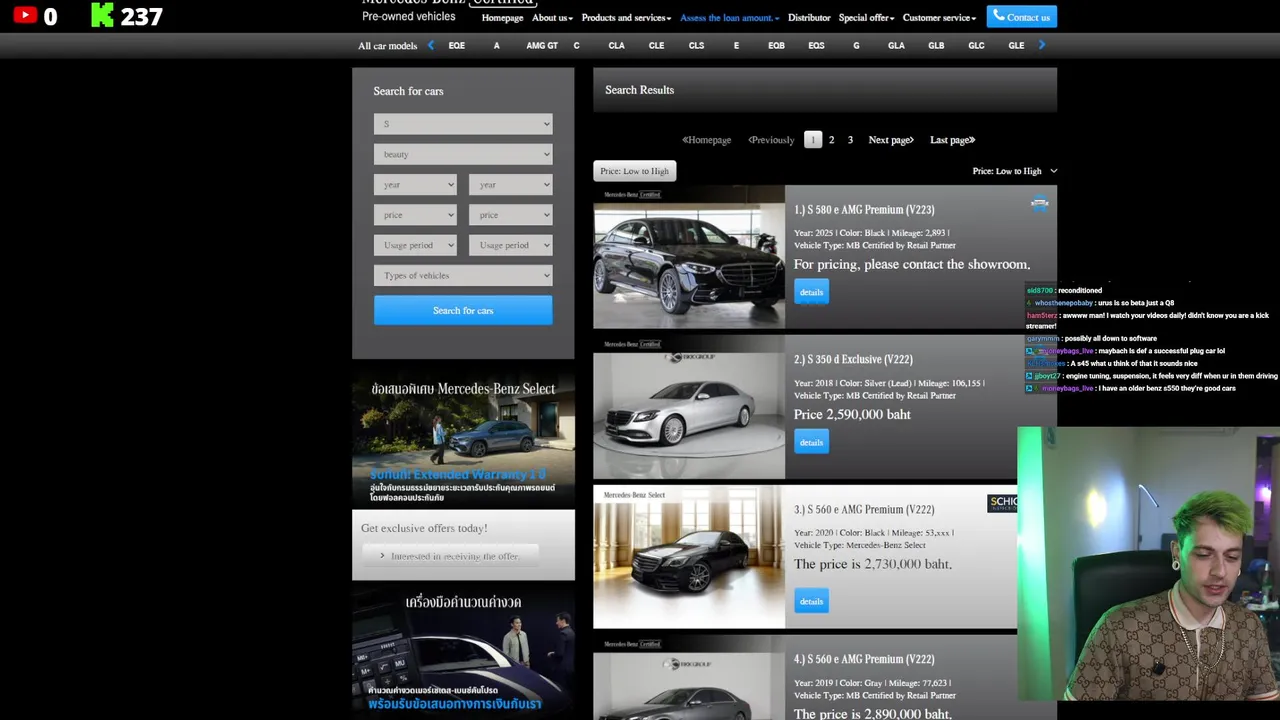1280x720 pixels.
Task: Click the green Kick logo icon
Action: point(102,15)
